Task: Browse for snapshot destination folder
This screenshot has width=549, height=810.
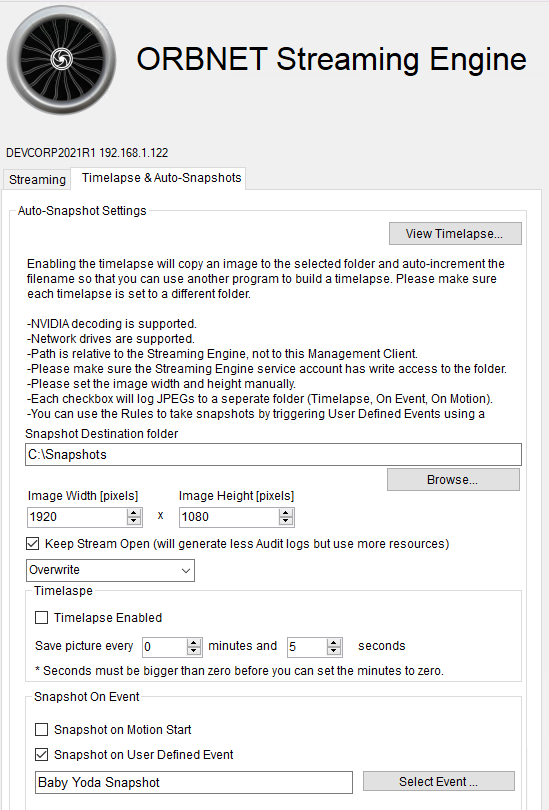Action: (x=453, y=479)
